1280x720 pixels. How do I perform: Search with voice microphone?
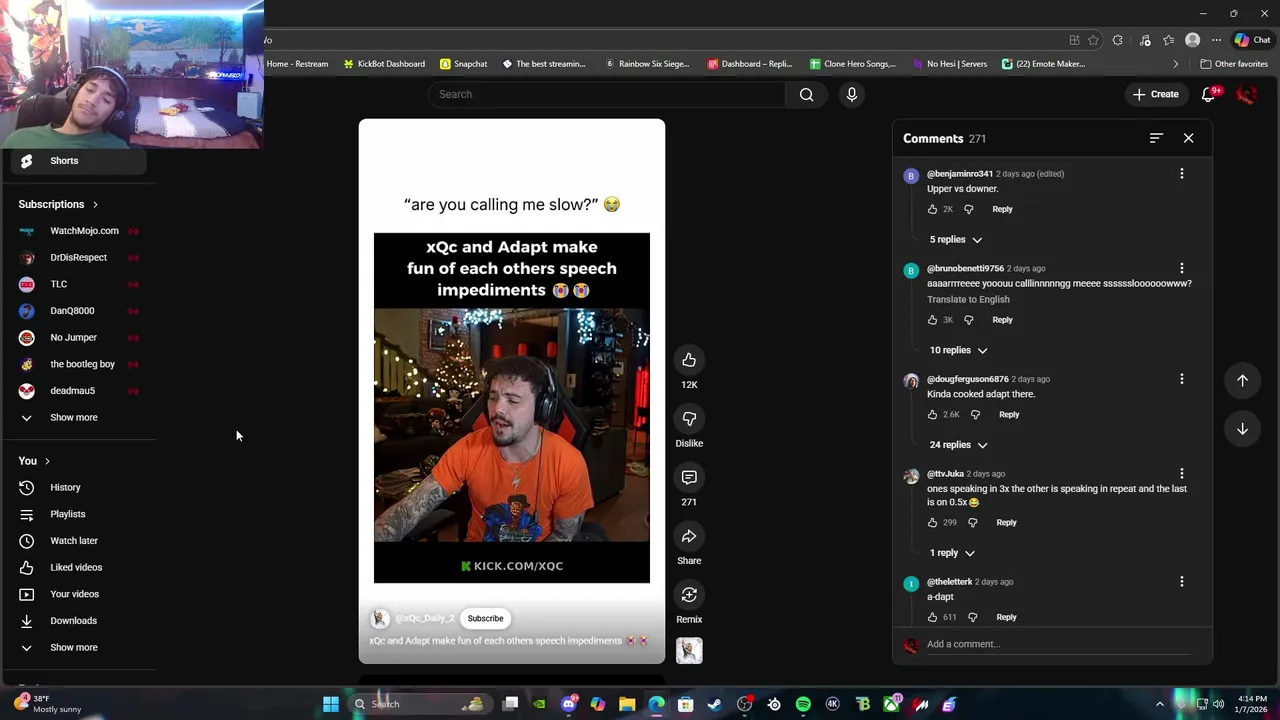[852, 94]
